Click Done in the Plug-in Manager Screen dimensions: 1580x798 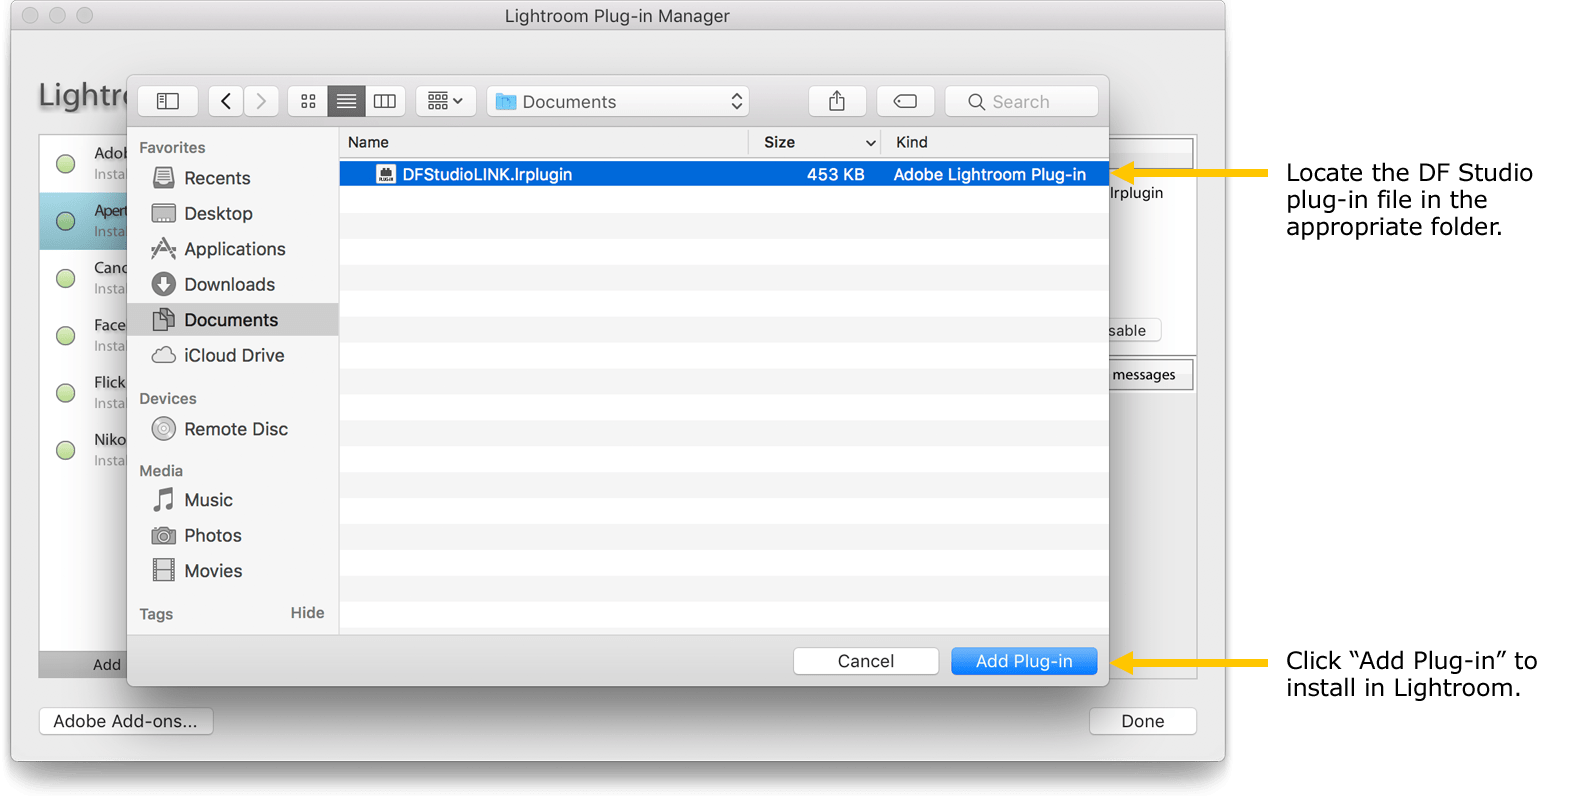(x=1143, y=721)
